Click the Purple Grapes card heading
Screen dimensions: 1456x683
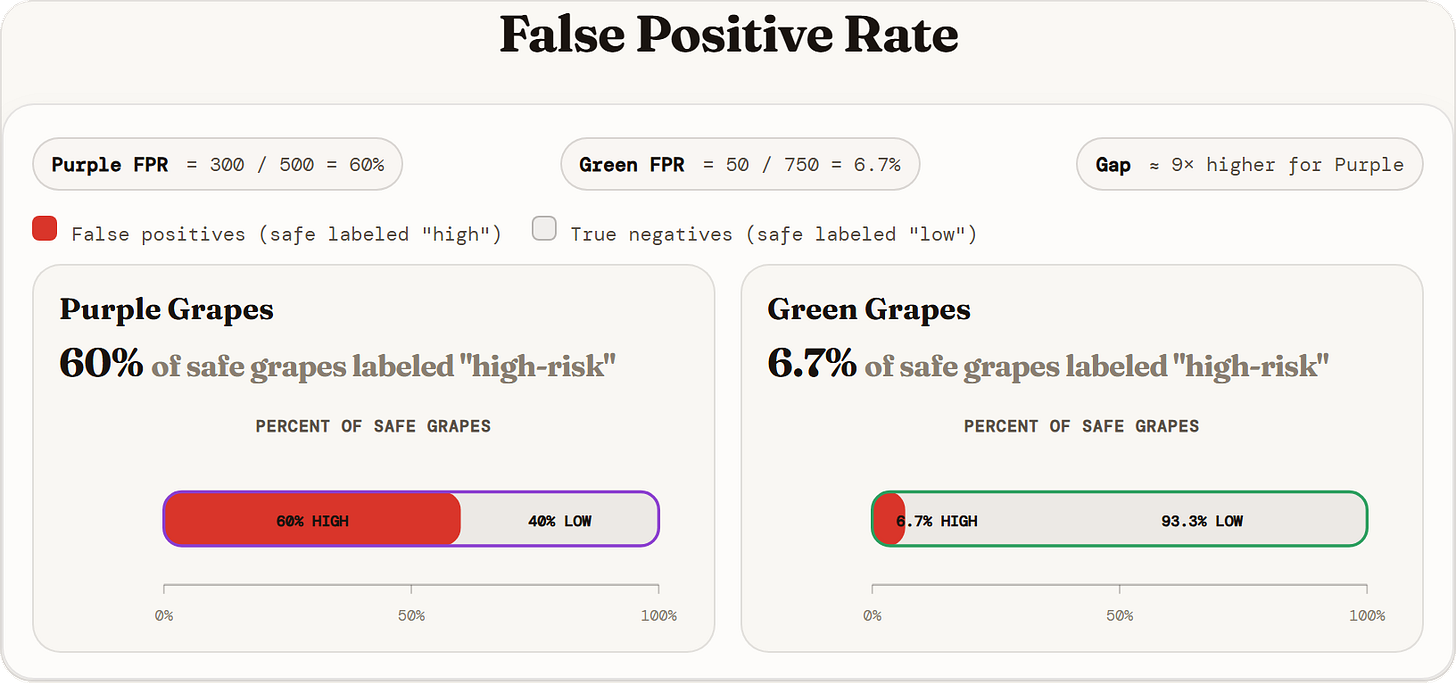point(166,309)
